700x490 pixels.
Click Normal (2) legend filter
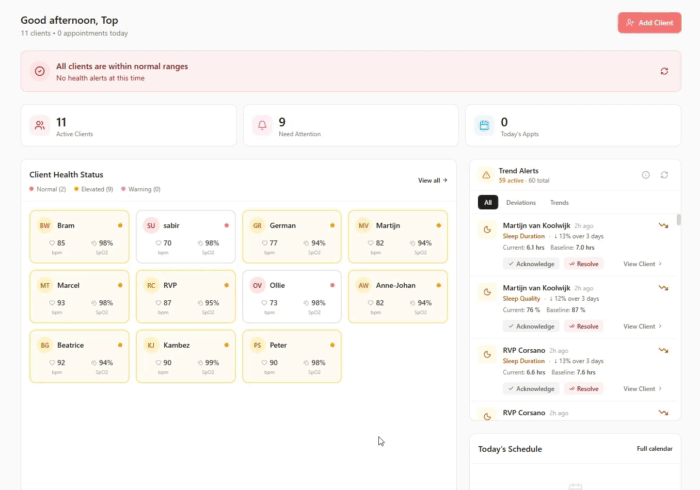point(48,189)
